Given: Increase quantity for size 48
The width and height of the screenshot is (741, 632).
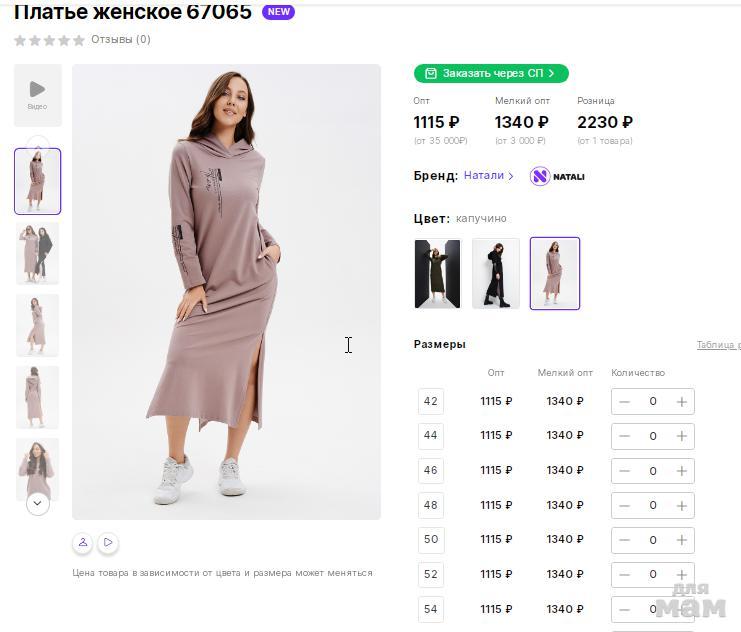Looking at the screenshot, I should click(x=681, y=506).
